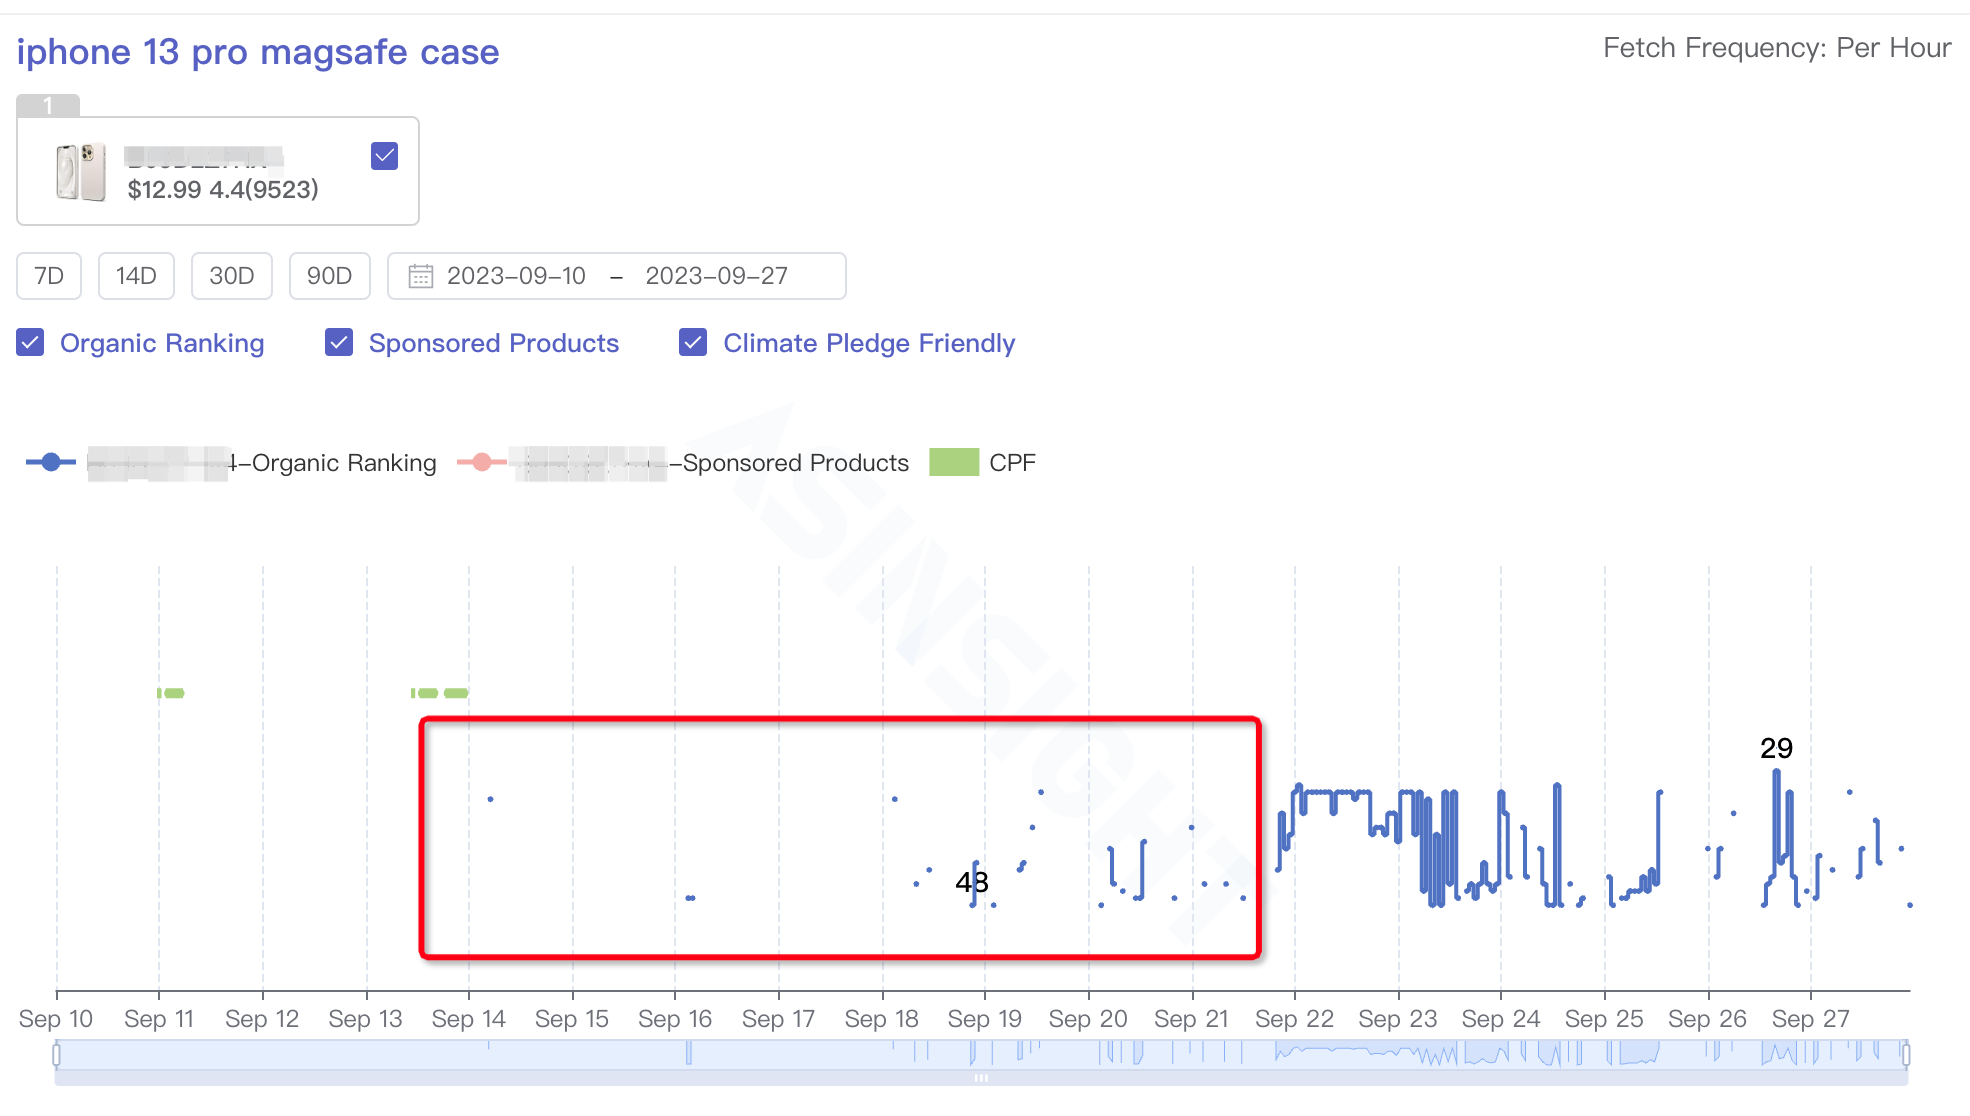Toggle the blue Organic Ranking legend marker

[x=51, y=462]
